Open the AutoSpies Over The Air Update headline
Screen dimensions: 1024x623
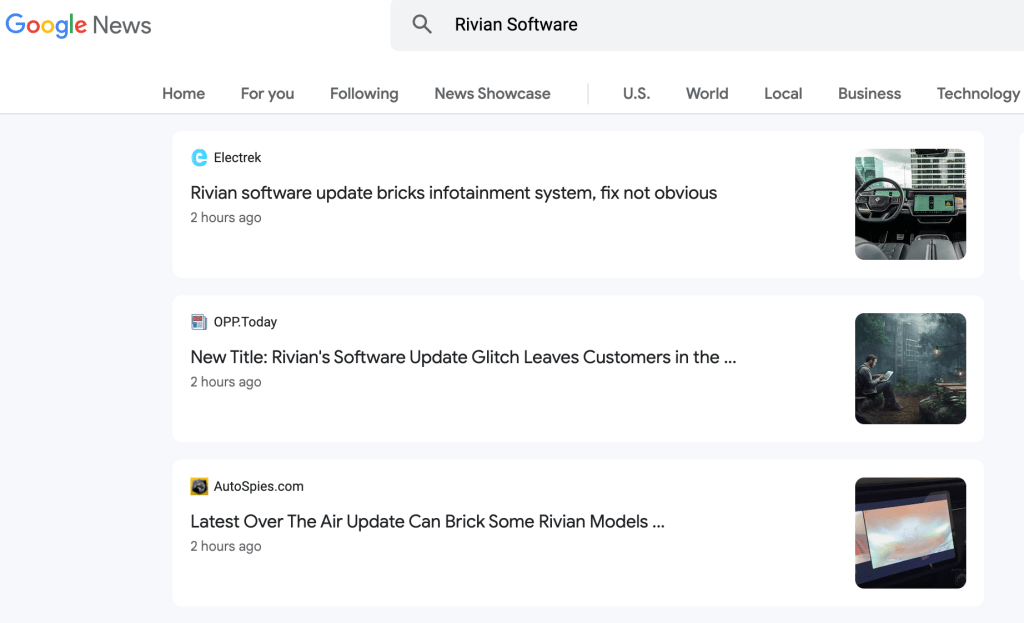coord(427,521)
